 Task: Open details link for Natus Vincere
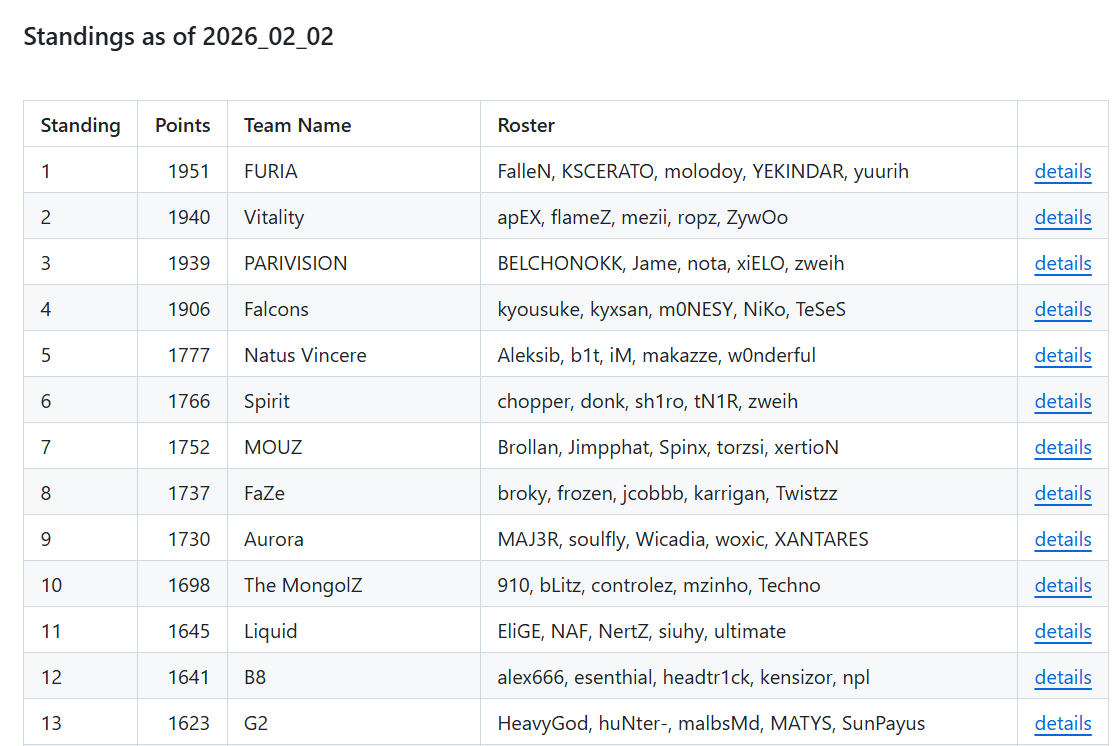tap(1062, 355)
